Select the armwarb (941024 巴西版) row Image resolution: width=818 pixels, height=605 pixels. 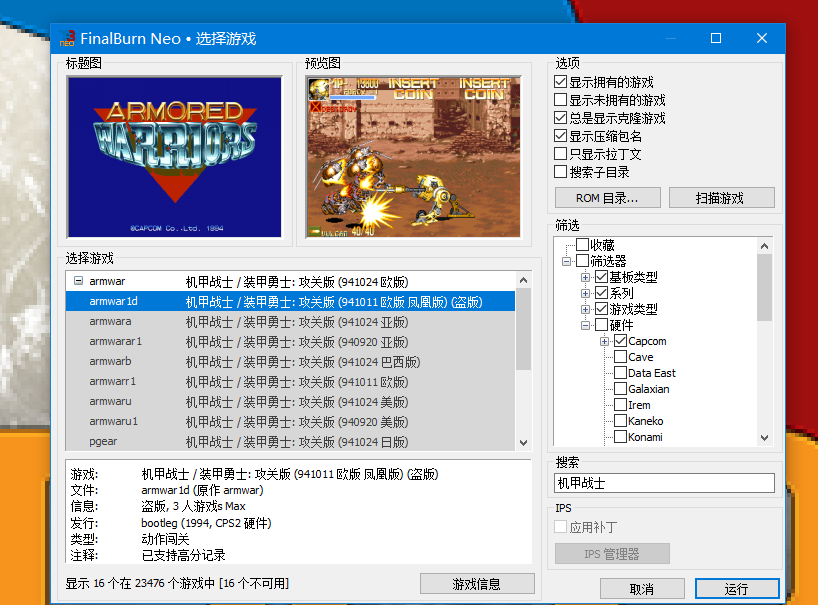tap(290, 361)
